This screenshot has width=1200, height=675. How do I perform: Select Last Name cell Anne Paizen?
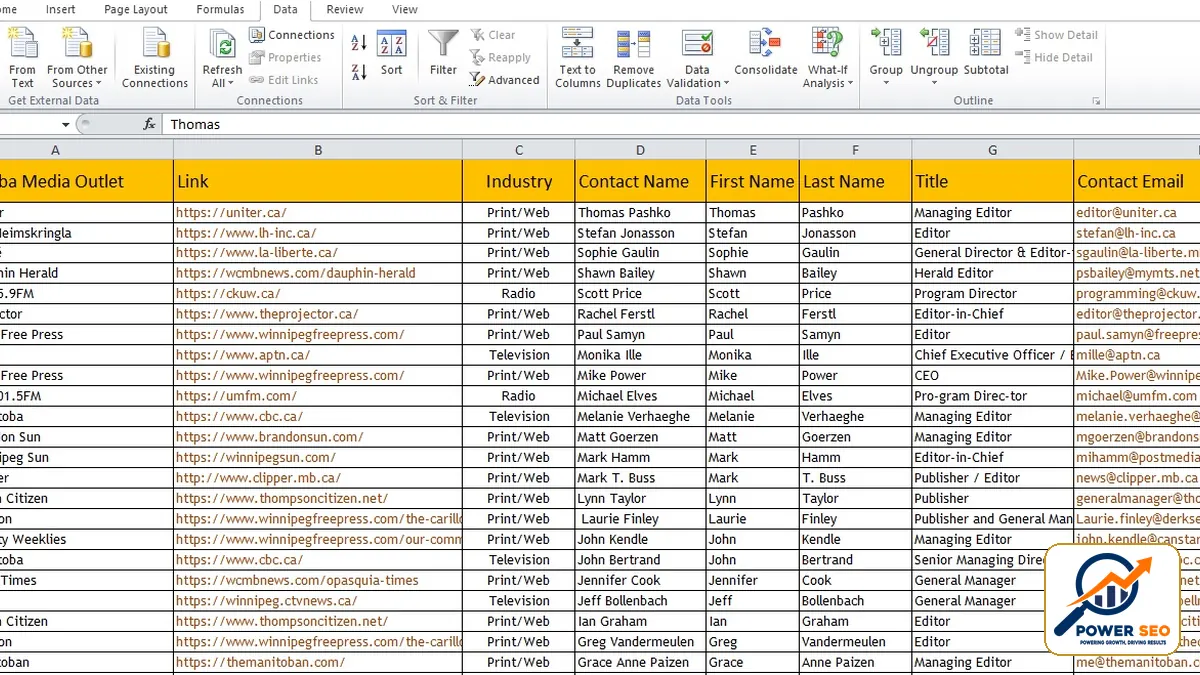[x=855, y=662]
